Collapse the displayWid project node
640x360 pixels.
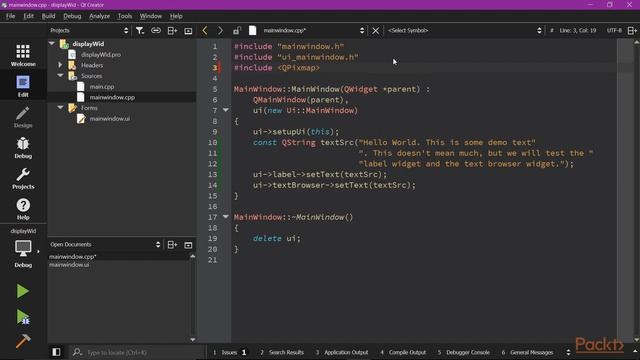[x=52, y=43]
